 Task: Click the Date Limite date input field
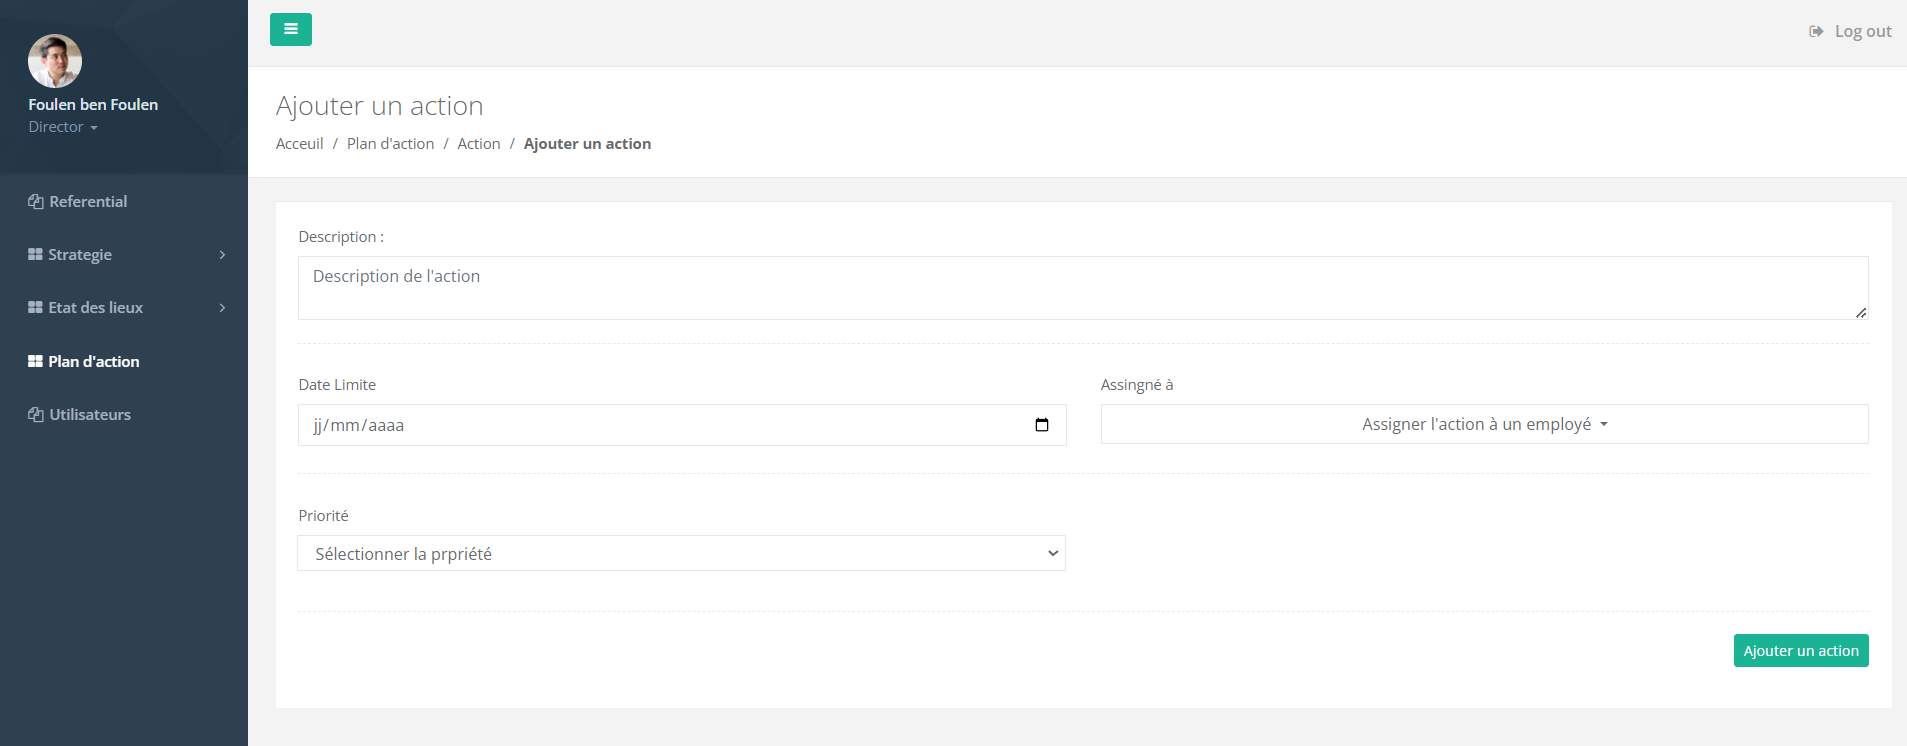(x=660, y=425)
